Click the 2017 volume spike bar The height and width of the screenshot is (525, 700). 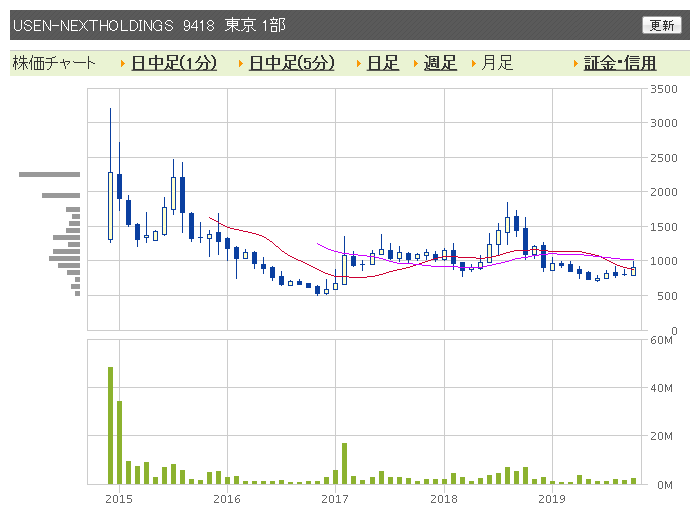pos(344,463)
